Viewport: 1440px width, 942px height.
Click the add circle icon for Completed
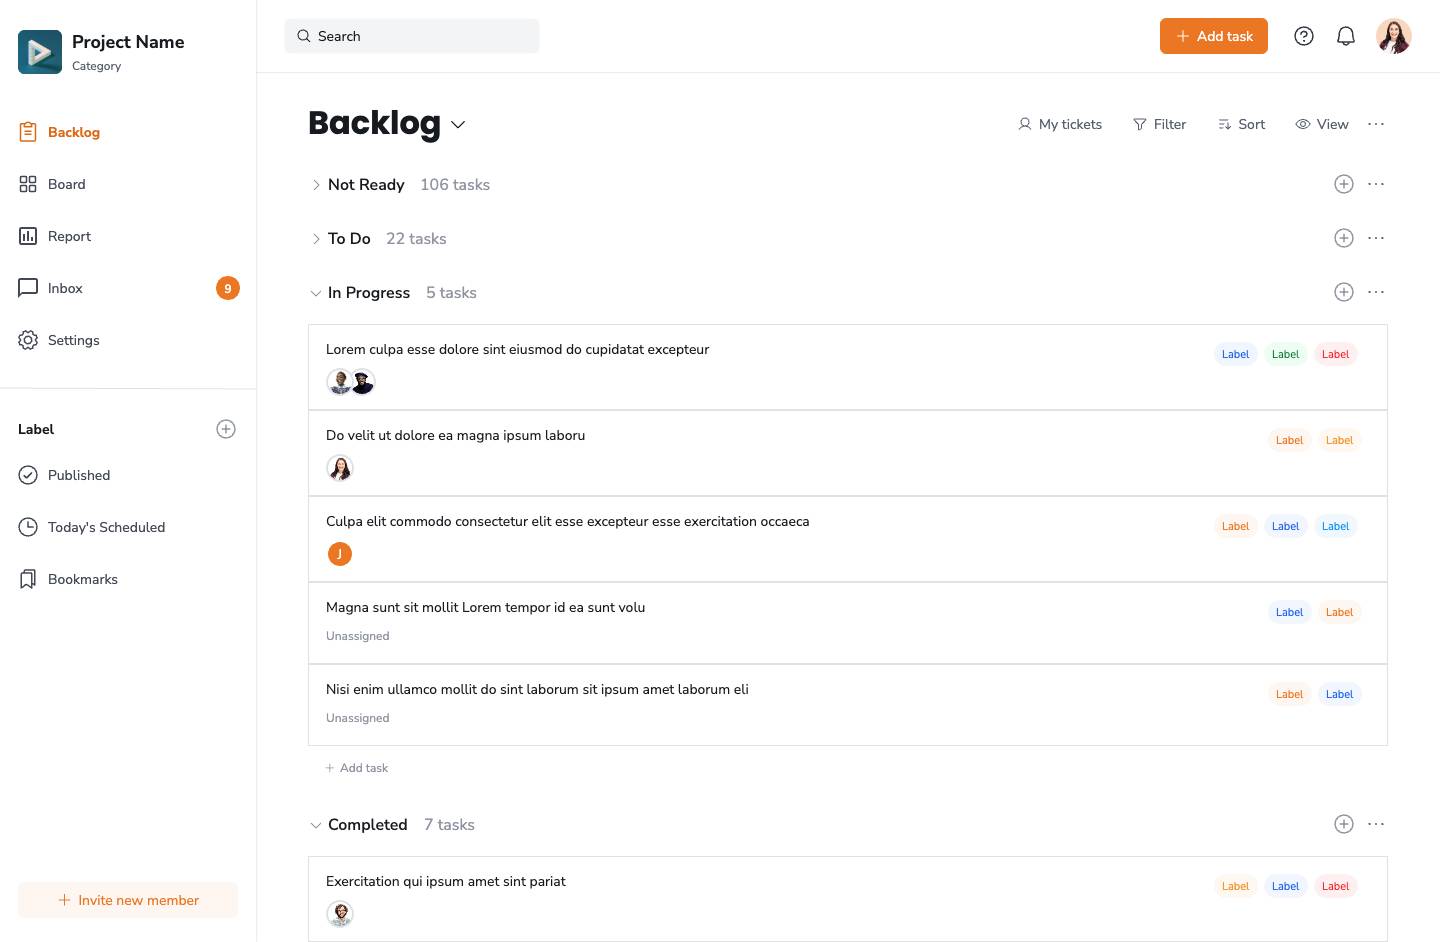click(x=1344, y=824)
